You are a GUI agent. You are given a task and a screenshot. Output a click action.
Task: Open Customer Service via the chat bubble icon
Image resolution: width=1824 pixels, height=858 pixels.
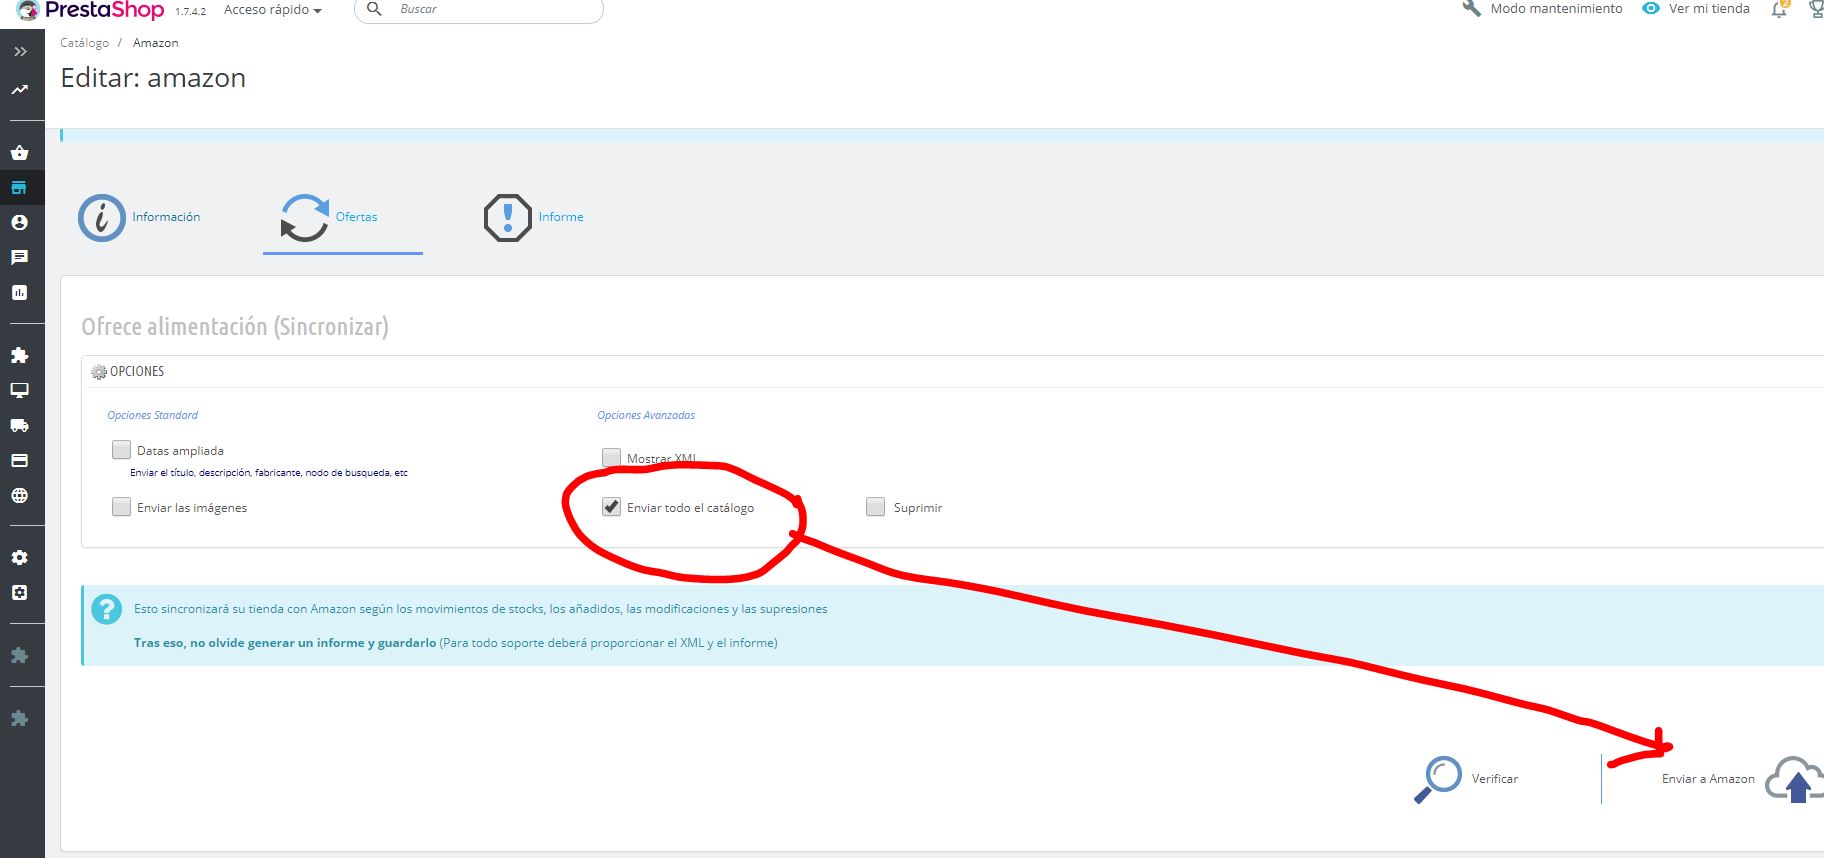tap(19, 257)
